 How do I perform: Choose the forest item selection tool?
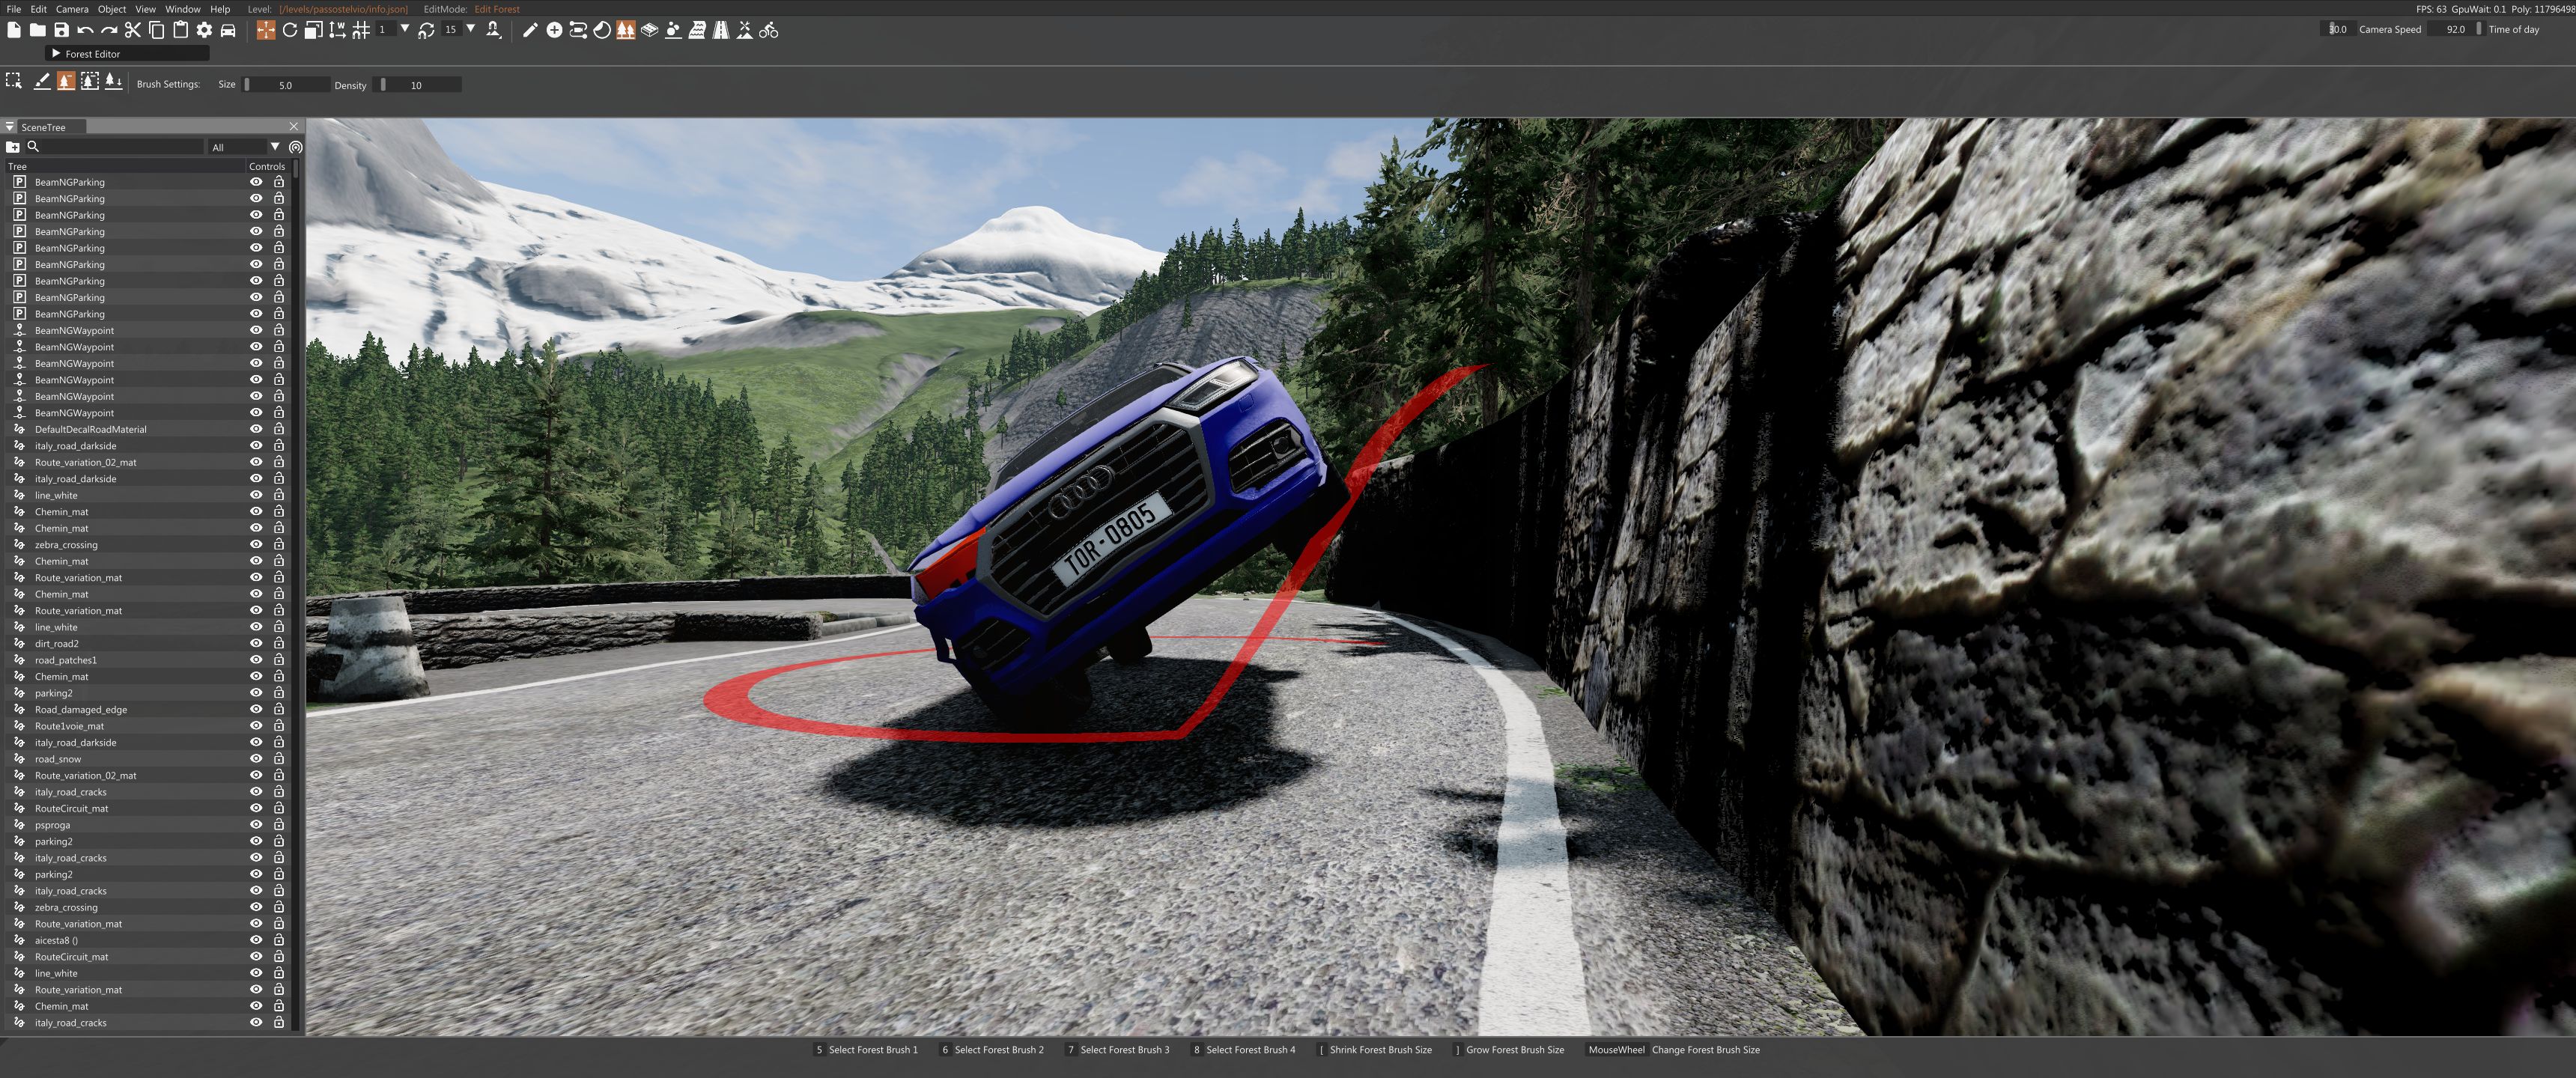pos(14,82)
